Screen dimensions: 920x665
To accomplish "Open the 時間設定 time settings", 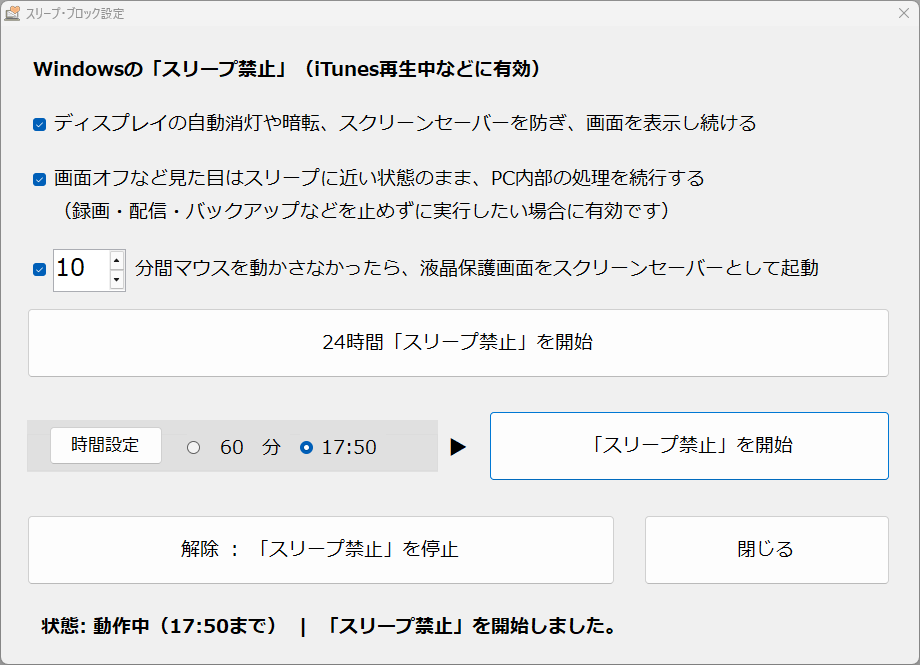I will (104, 445).
